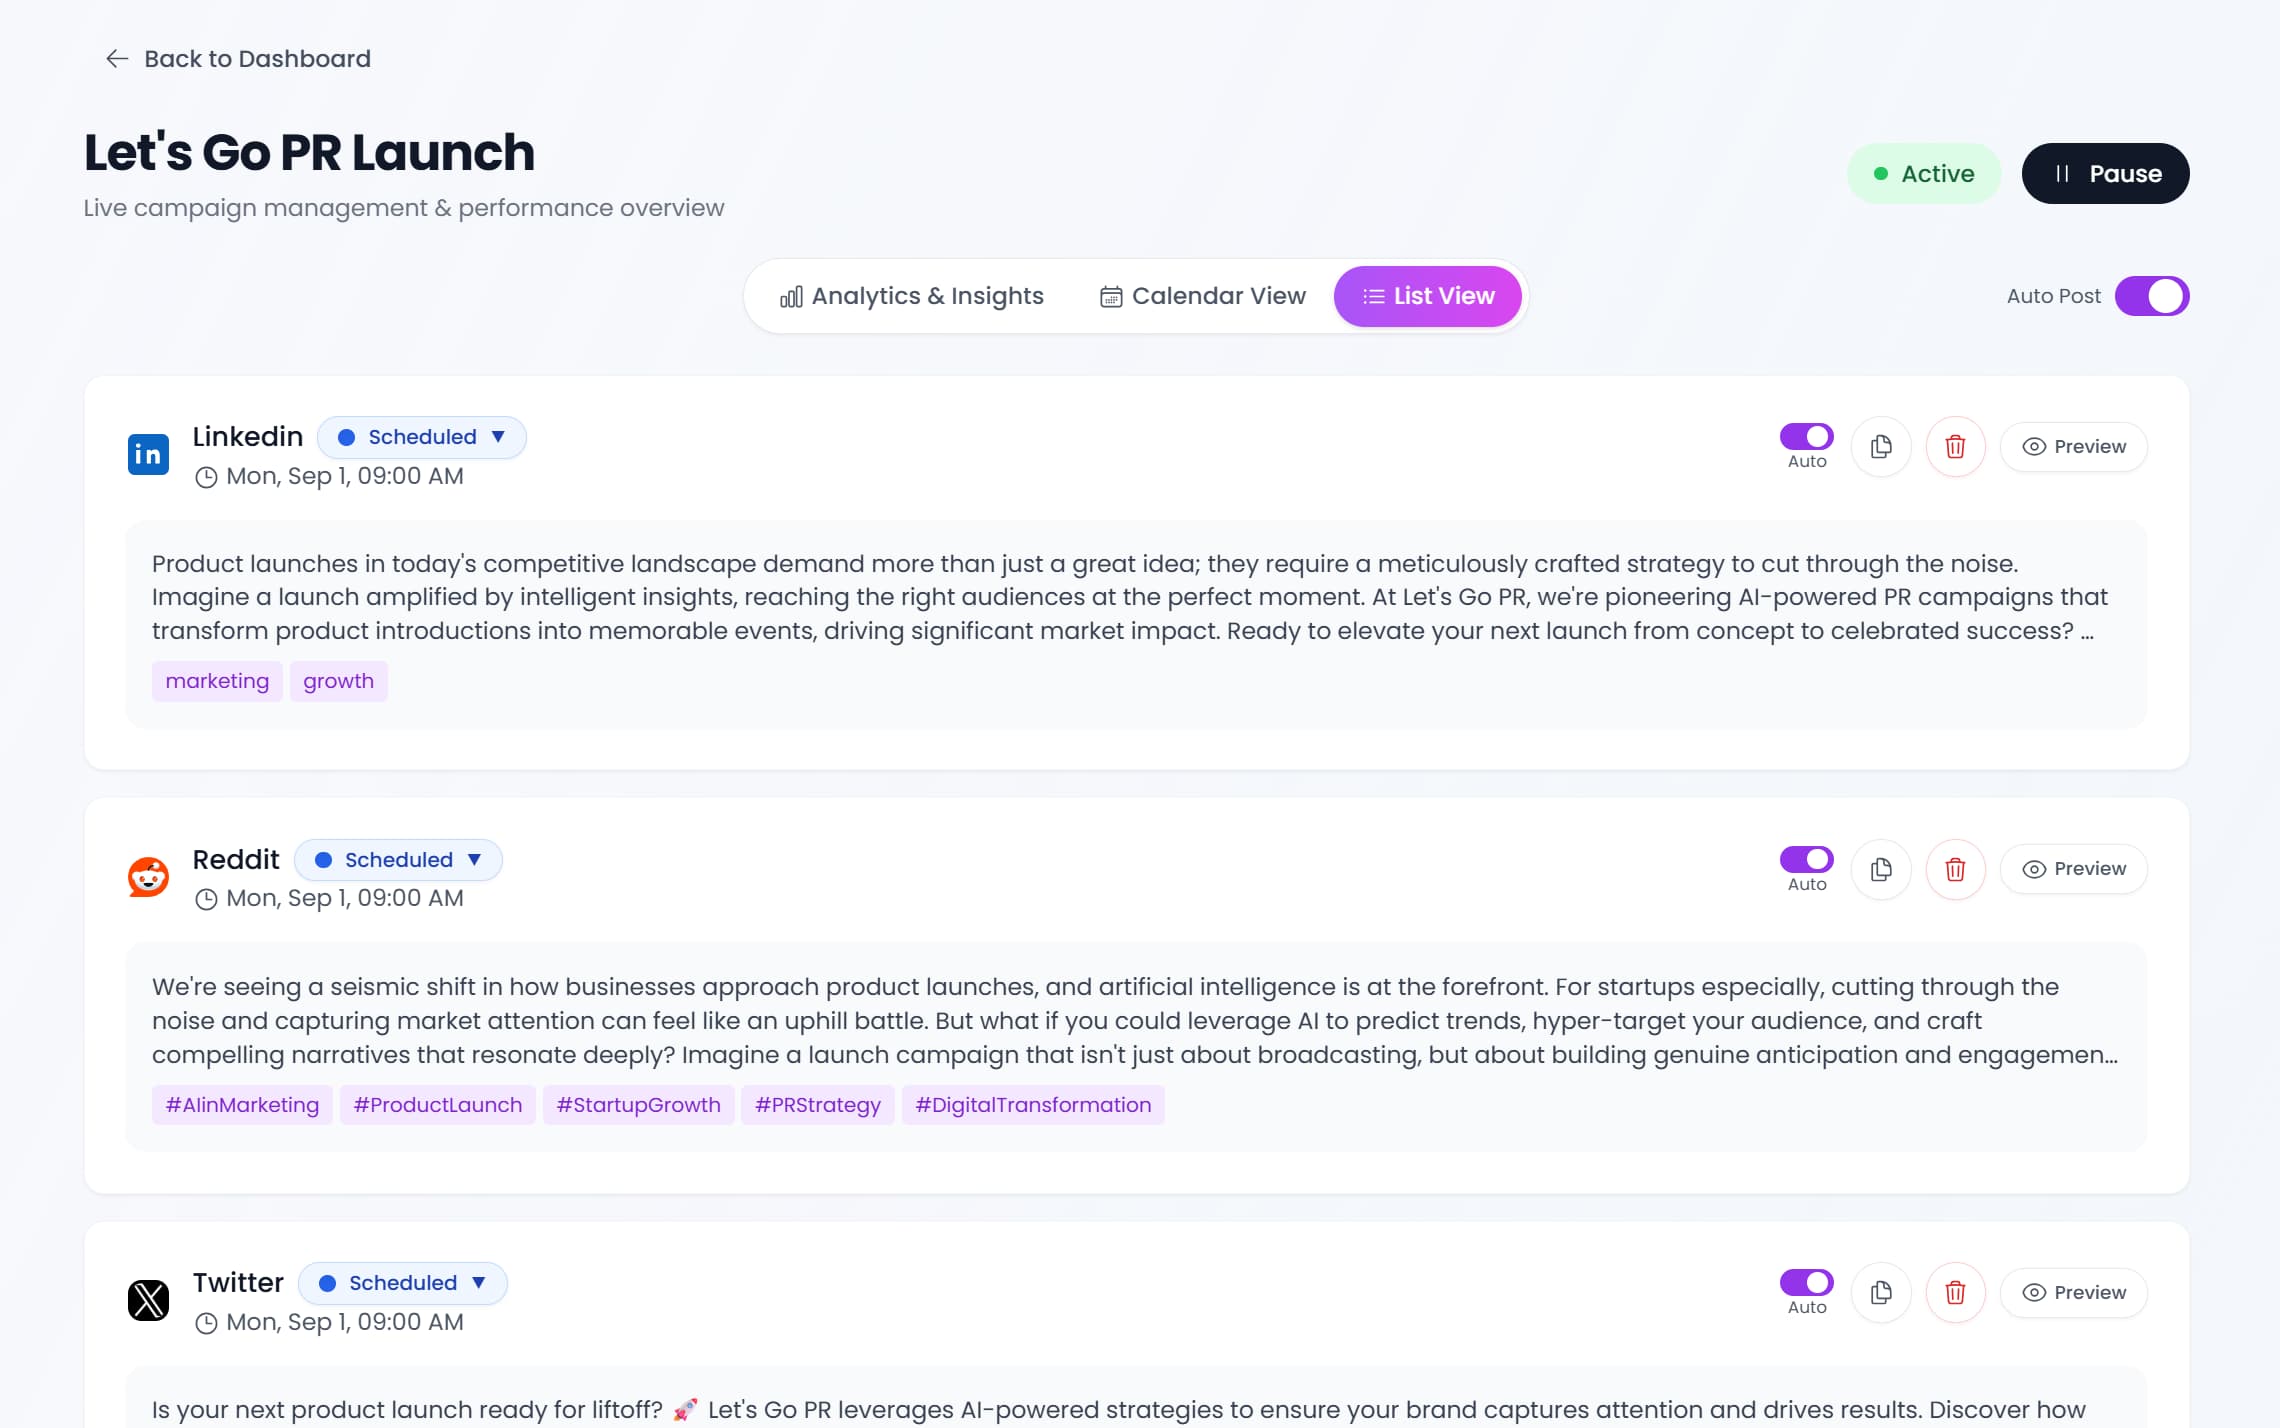This screenshot has height=1428, width=2280.
Task: Open the Twitter Scheduled dropdown
Action: [x=401, y=1283]
